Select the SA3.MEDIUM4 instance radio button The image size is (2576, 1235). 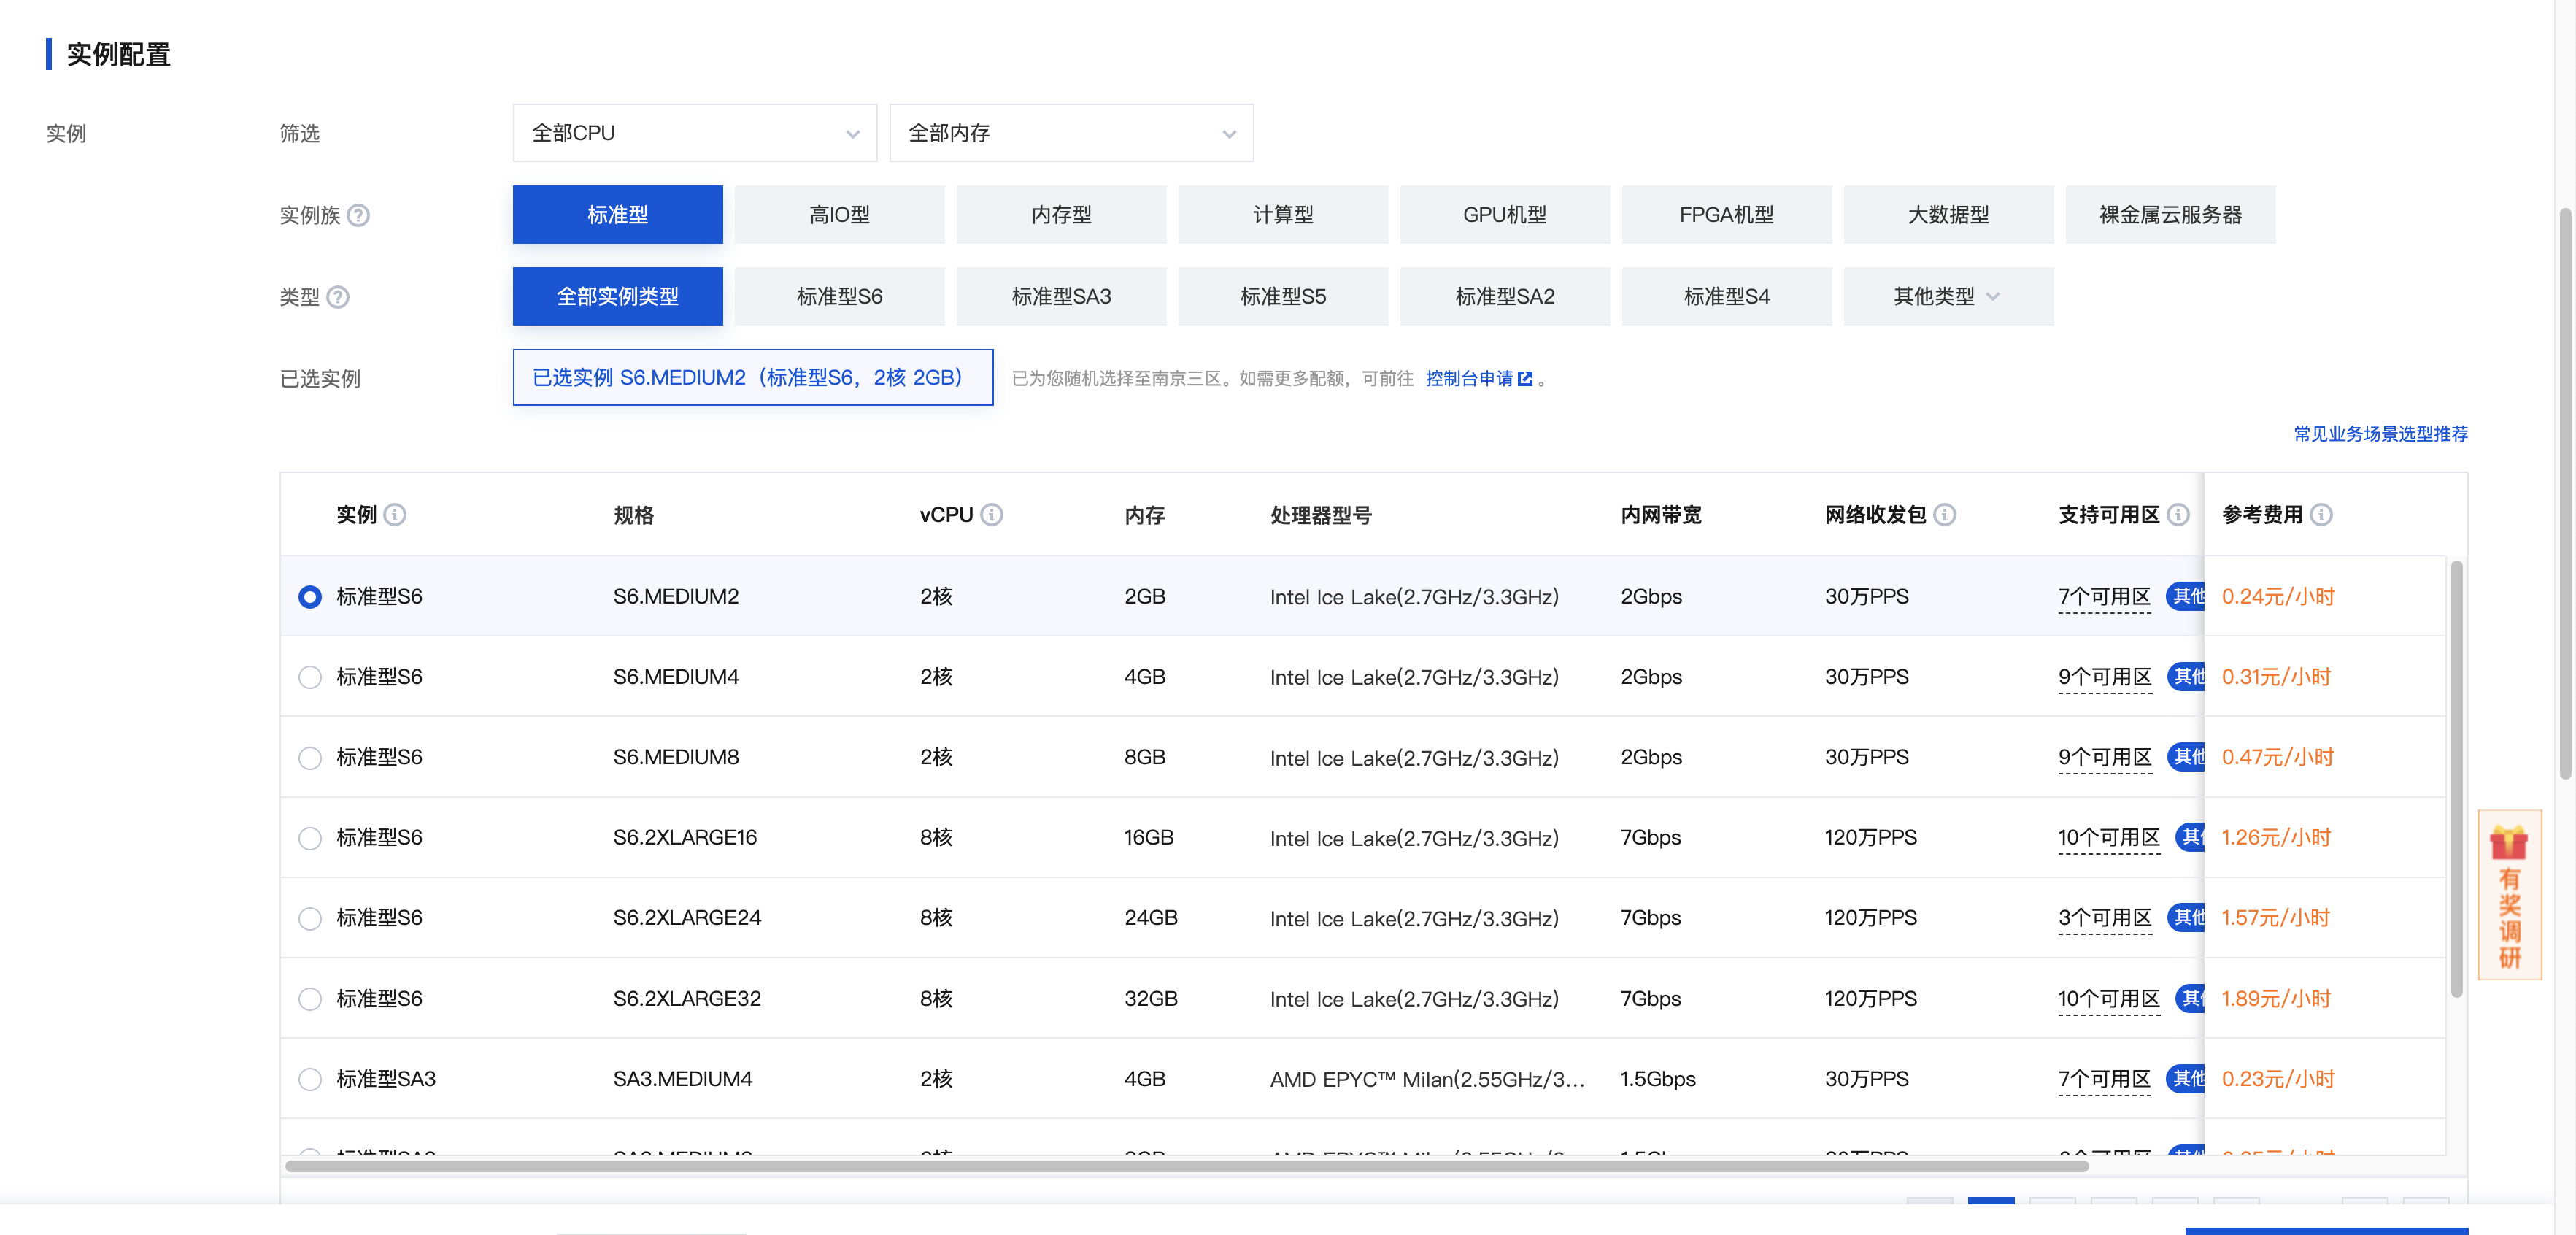pyautogui.click(x=310, y=1079)
